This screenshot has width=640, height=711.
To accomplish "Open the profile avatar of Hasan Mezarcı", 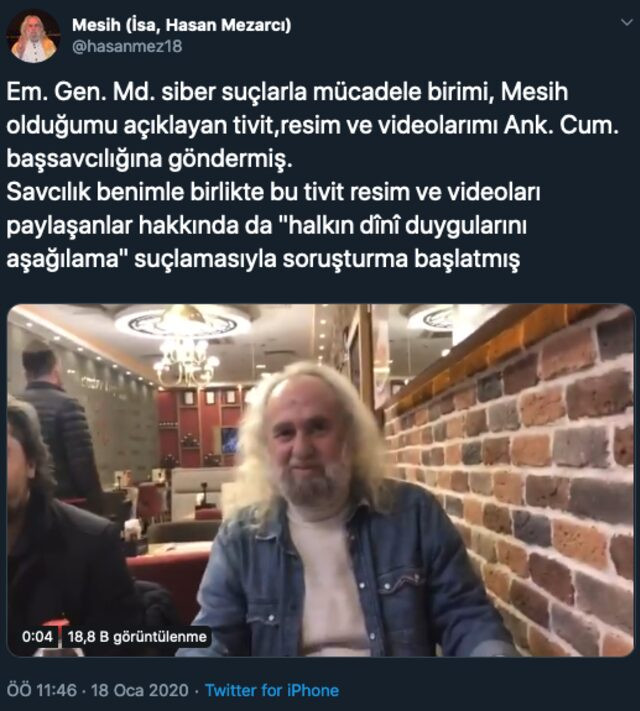I will (33, 36).
